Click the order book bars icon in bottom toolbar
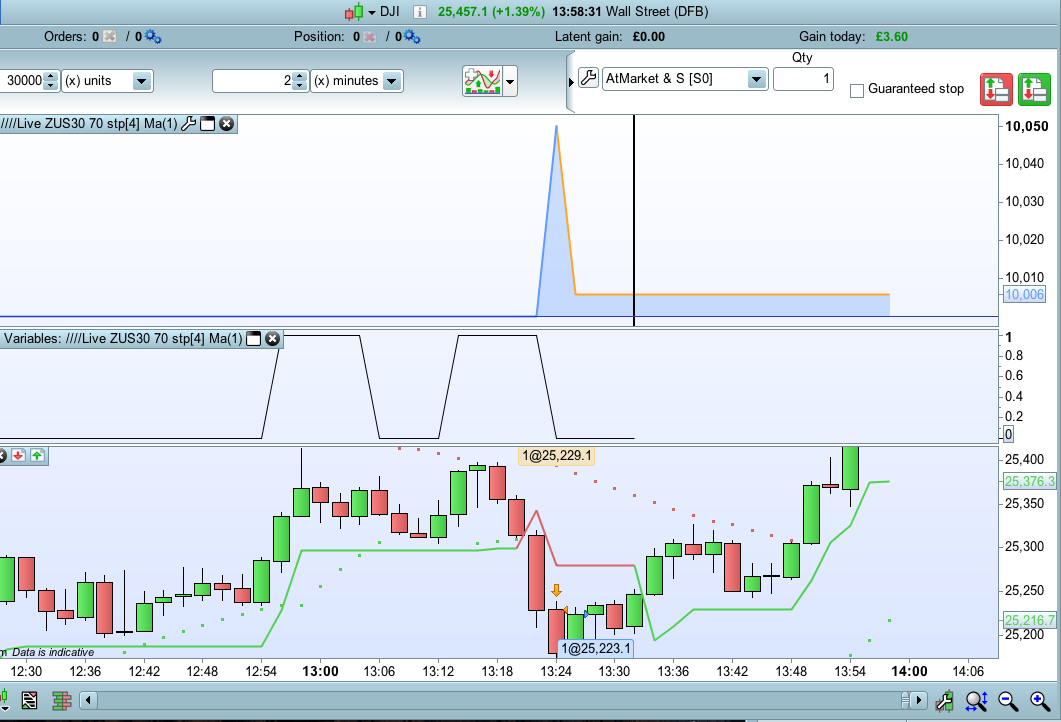 click(x=62, y=700)
